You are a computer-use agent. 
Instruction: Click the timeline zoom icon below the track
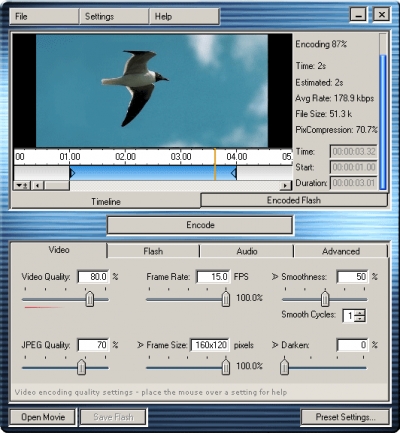pos(22,185)
